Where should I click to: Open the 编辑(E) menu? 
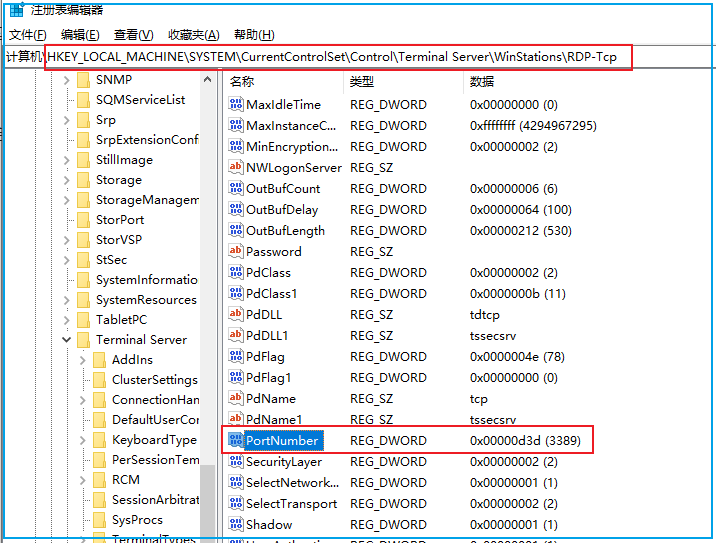click(x=80, y=35)
